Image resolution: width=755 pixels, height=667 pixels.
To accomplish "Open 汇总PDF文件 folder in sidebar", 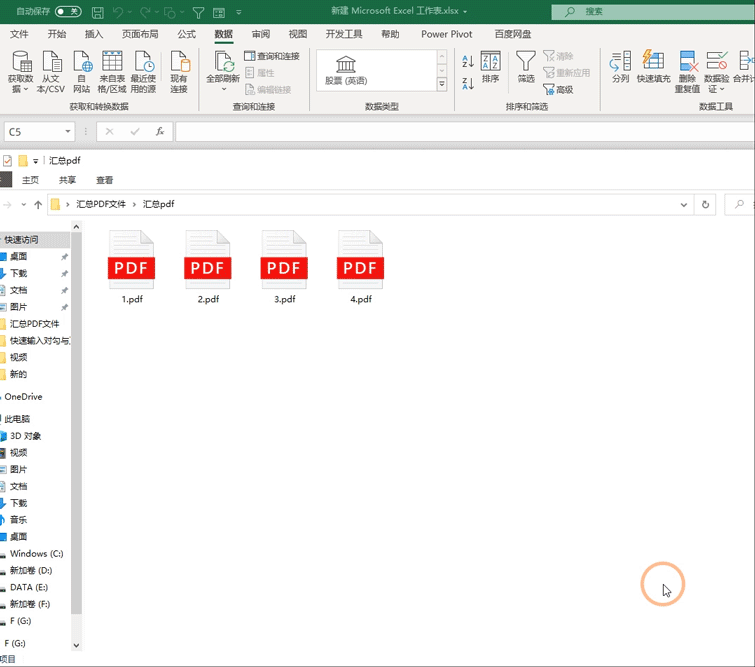I will 35,324.
